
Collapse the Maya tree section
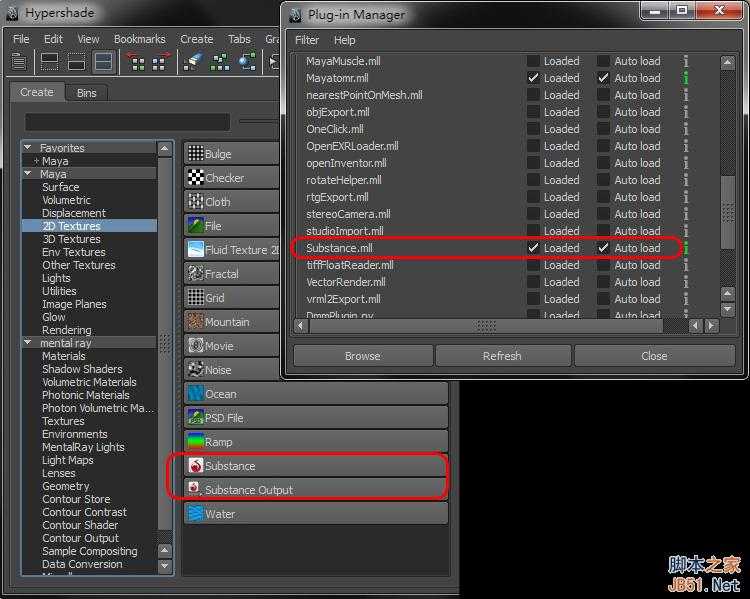point(28,174)
